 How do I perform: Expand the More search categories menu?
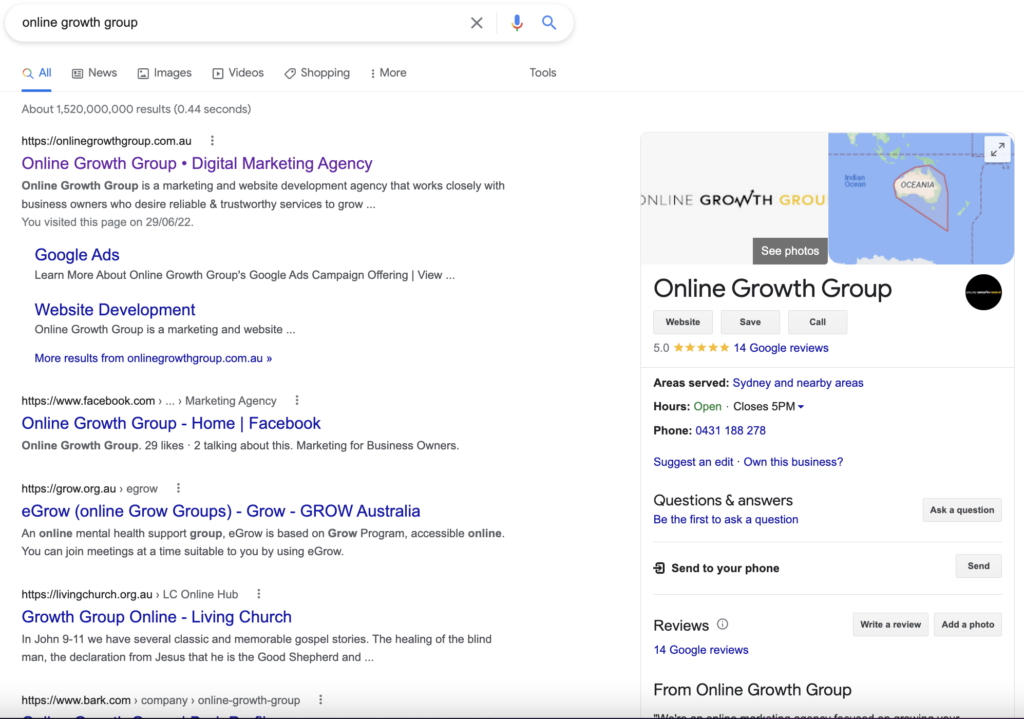click(x=389, y=73)
